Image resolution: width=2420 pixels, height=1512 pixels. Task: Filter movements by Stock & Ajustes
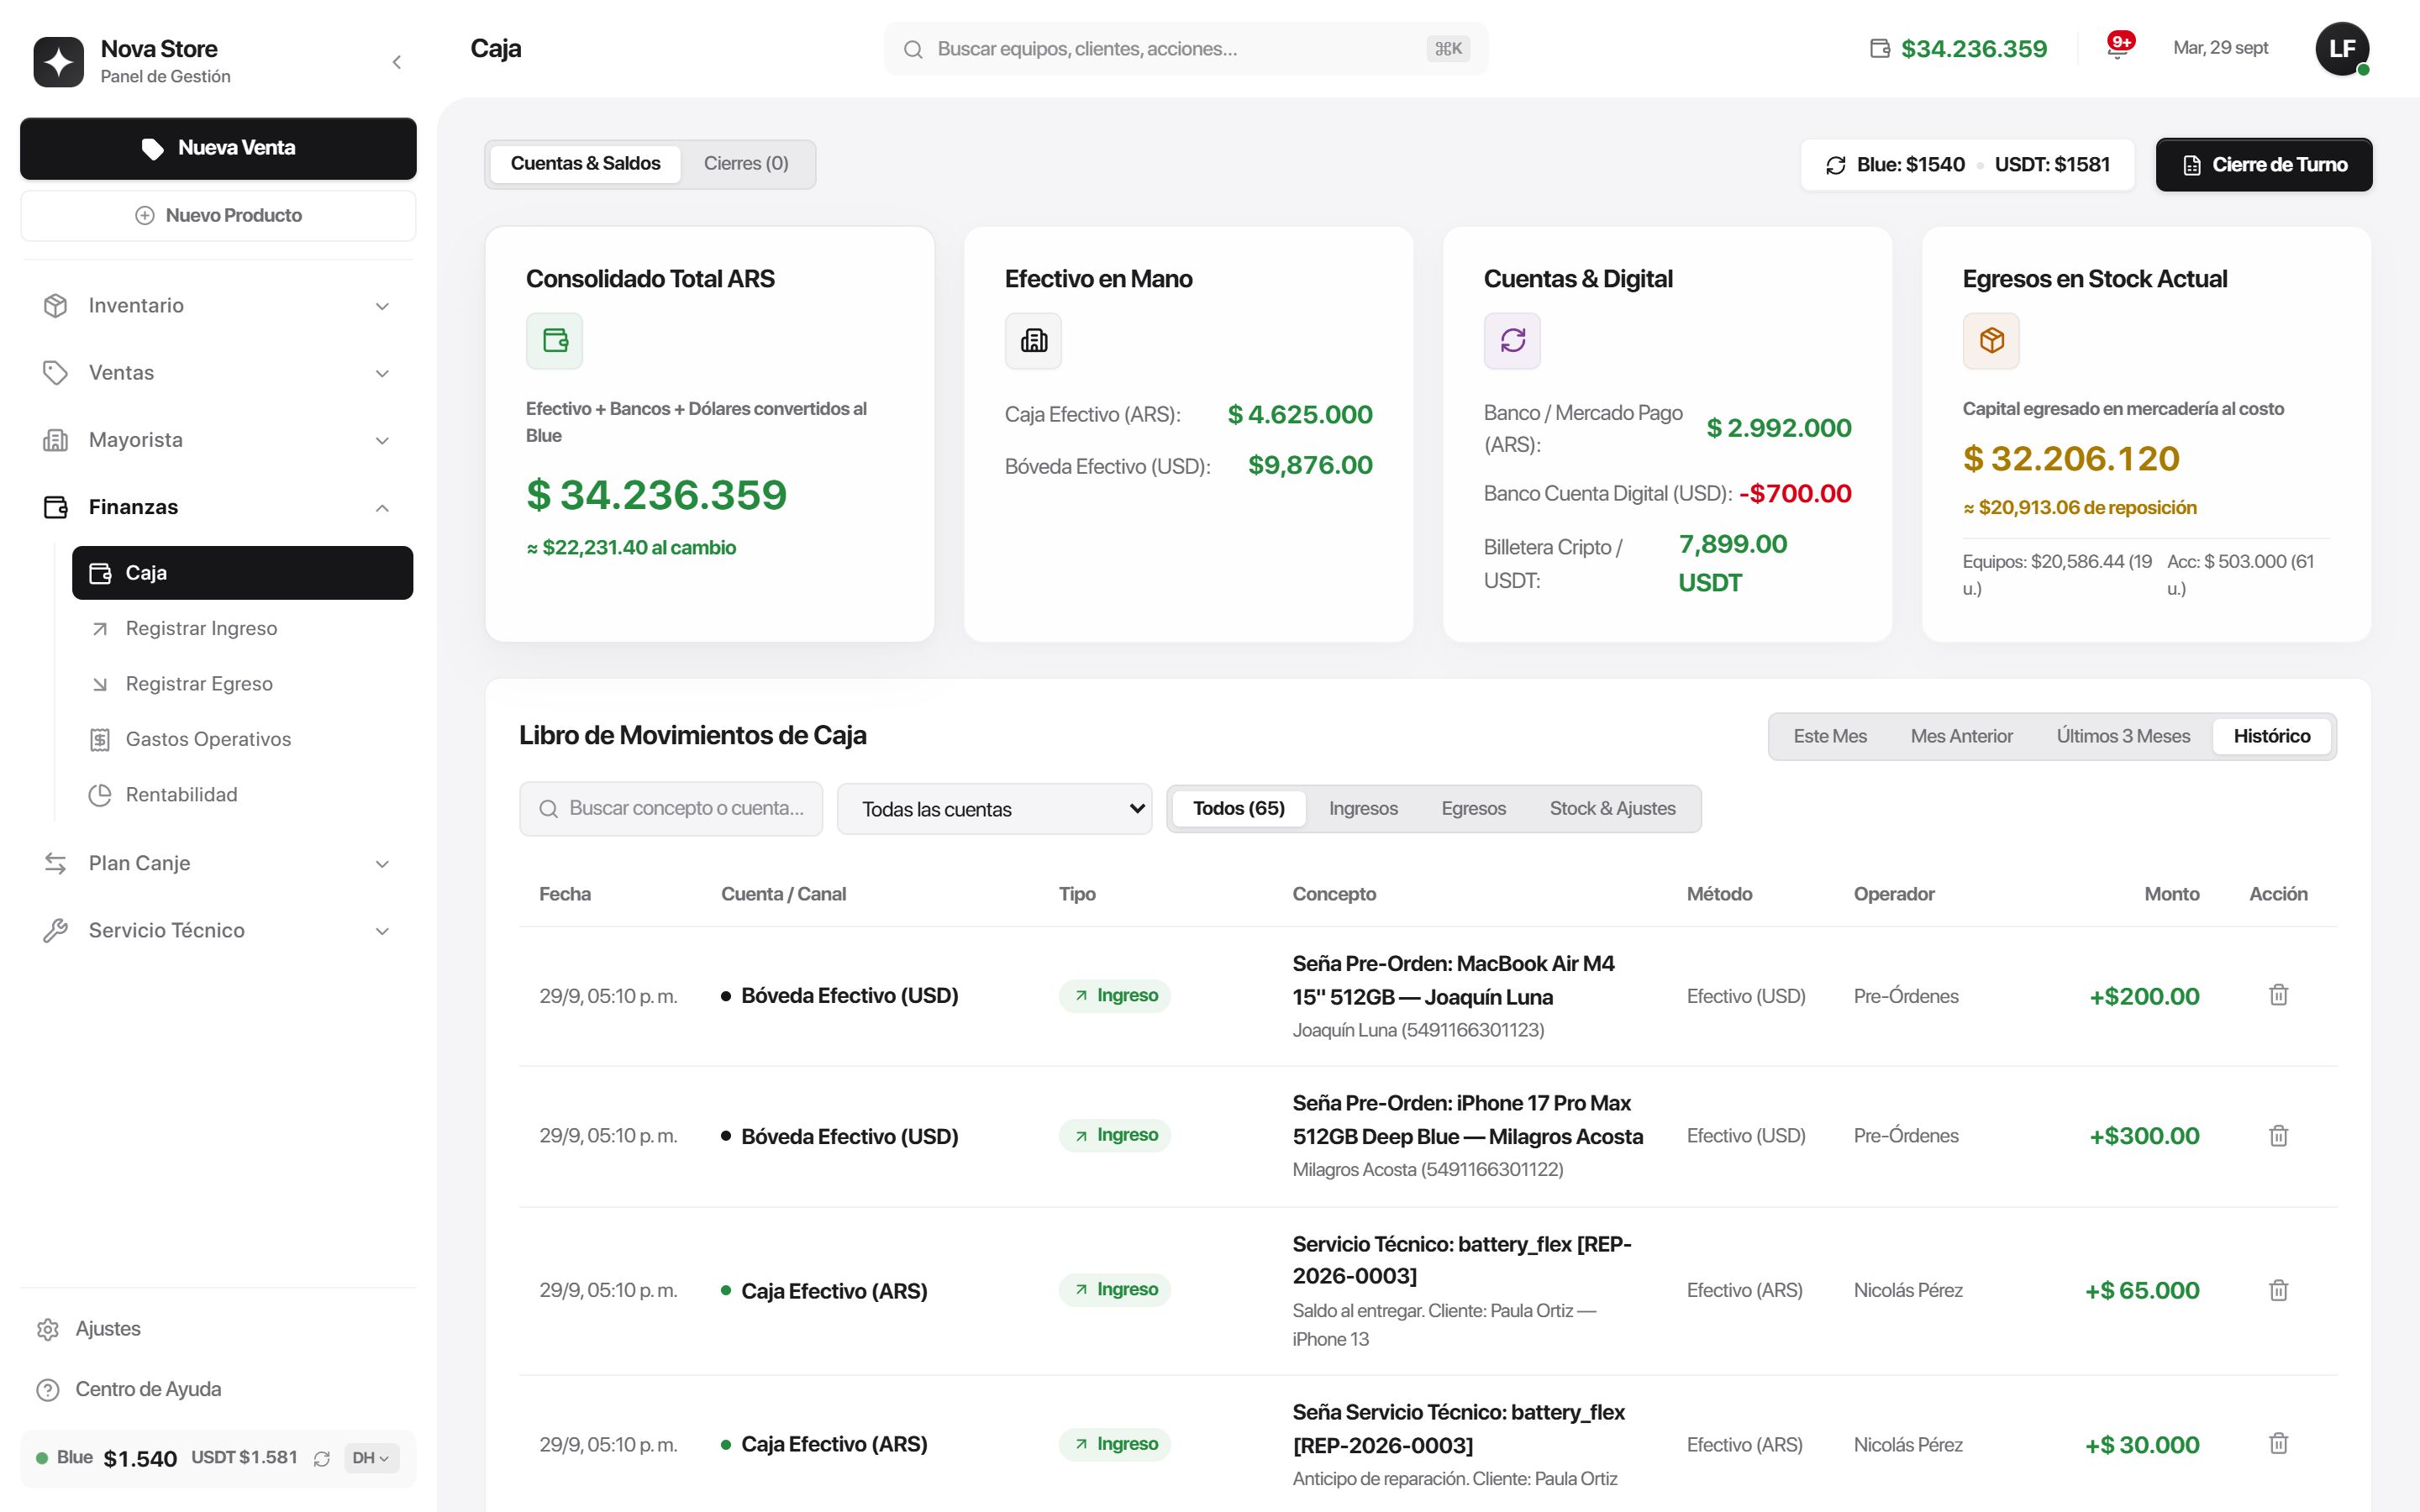[x=1612, y=808]
